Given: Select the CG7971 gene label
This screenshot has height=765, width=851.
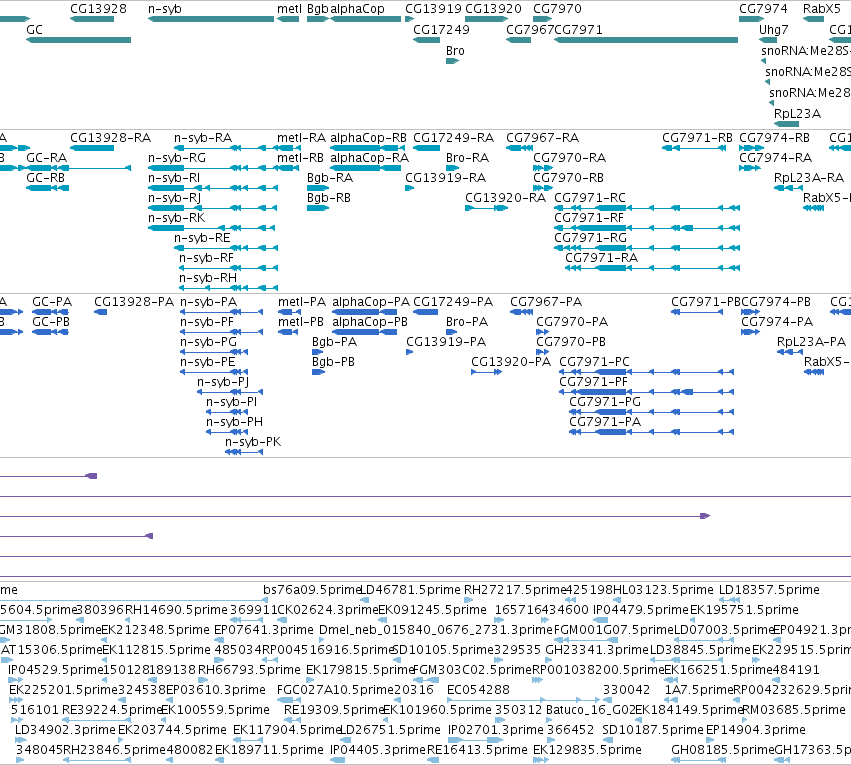Looking at the screenshot, I should pos(579,30).
